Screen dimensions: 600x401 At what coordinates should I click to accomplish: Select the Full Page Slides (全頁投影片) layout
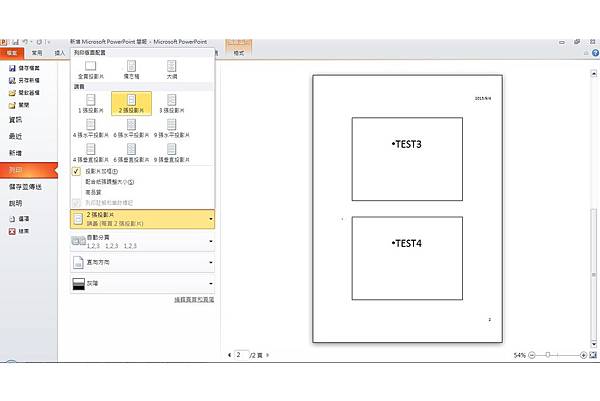click(x=91, y=70)
